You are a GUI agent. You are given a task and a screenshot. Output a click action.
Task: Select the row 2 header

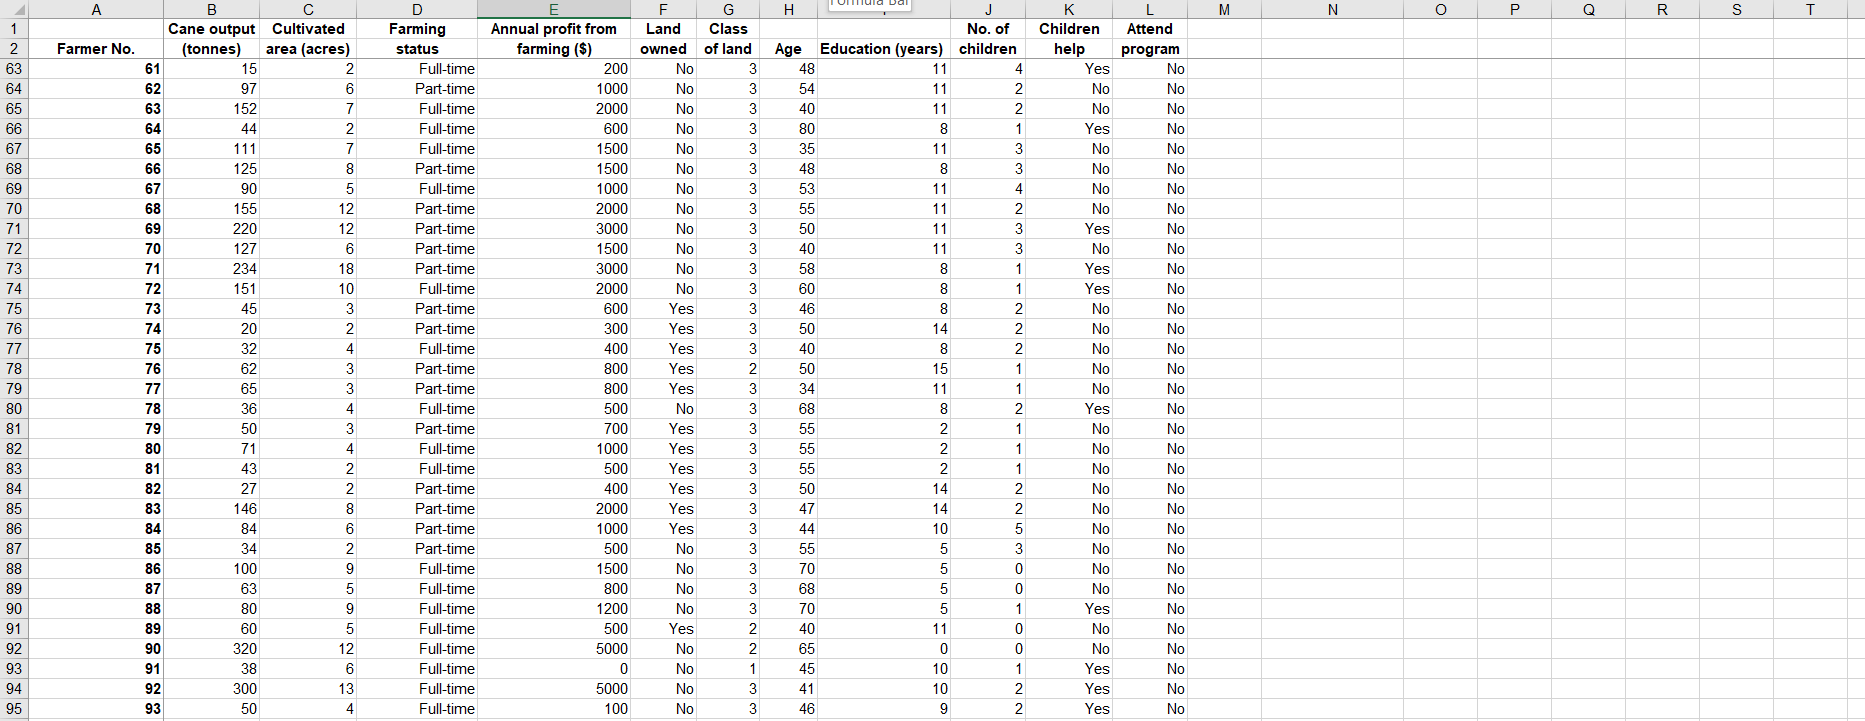tap(14, 49)
